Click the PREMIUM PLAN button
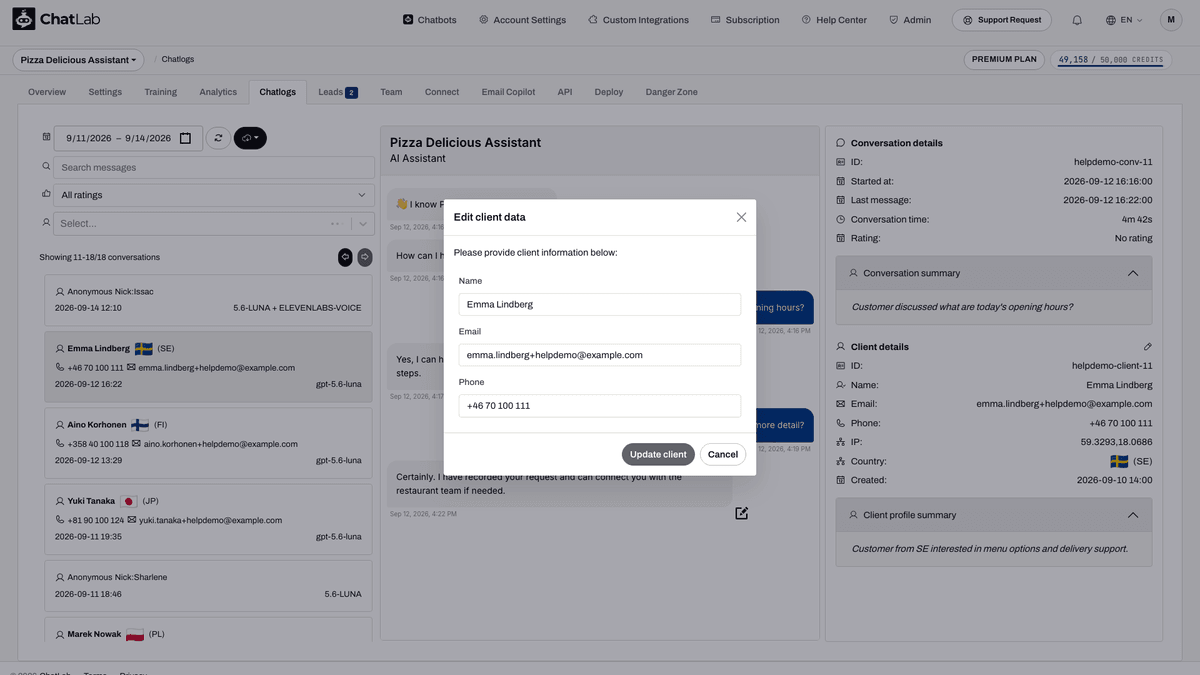1200x675 pixels. pos(1005,60)
